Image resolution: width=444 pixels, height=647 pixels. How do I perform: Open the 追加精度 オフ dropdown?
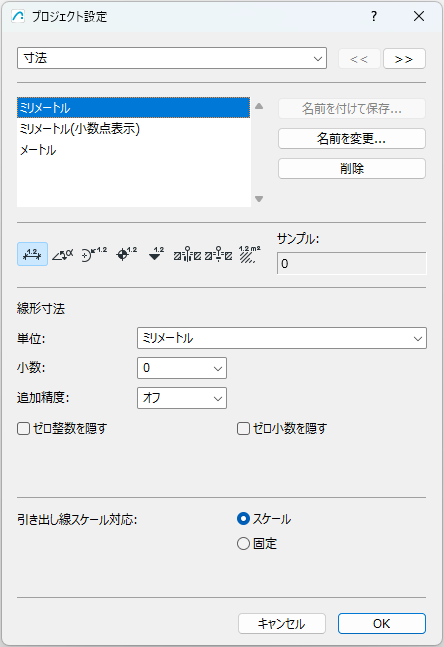[x=182, y=398]
